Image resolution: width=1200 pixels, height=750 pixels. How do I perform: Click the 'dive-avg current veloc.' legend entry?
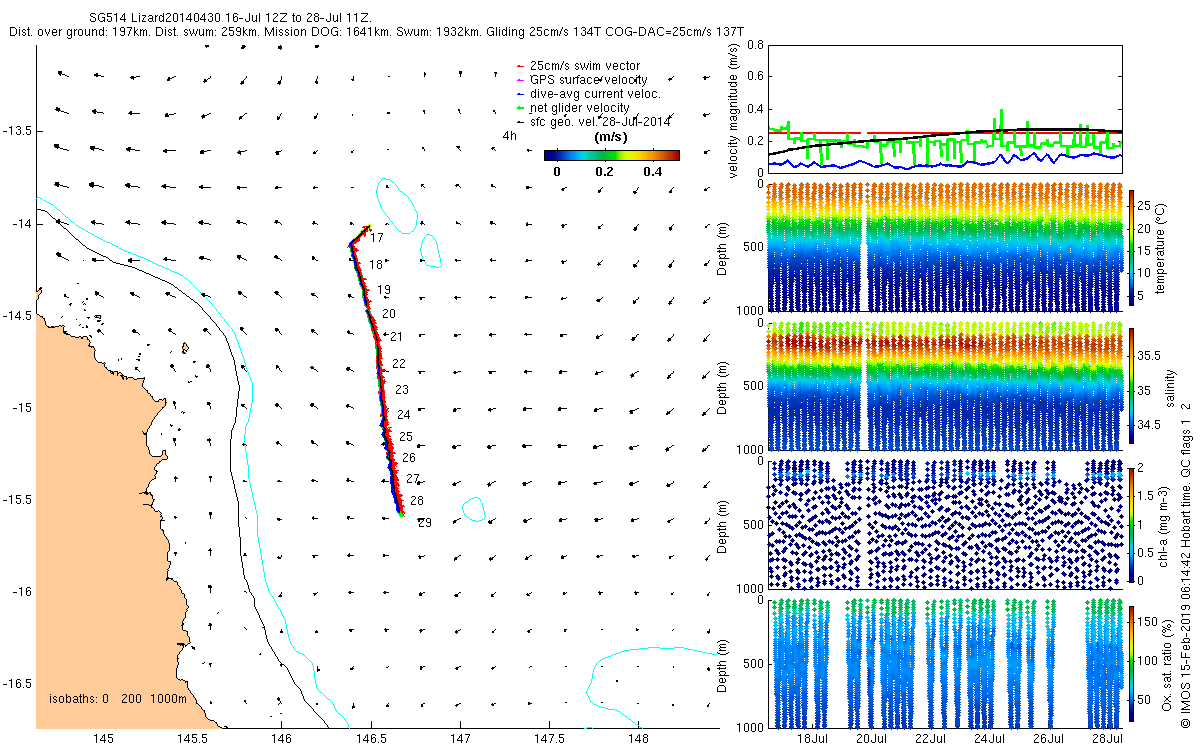pyautogui.click(x=589, y=94)
